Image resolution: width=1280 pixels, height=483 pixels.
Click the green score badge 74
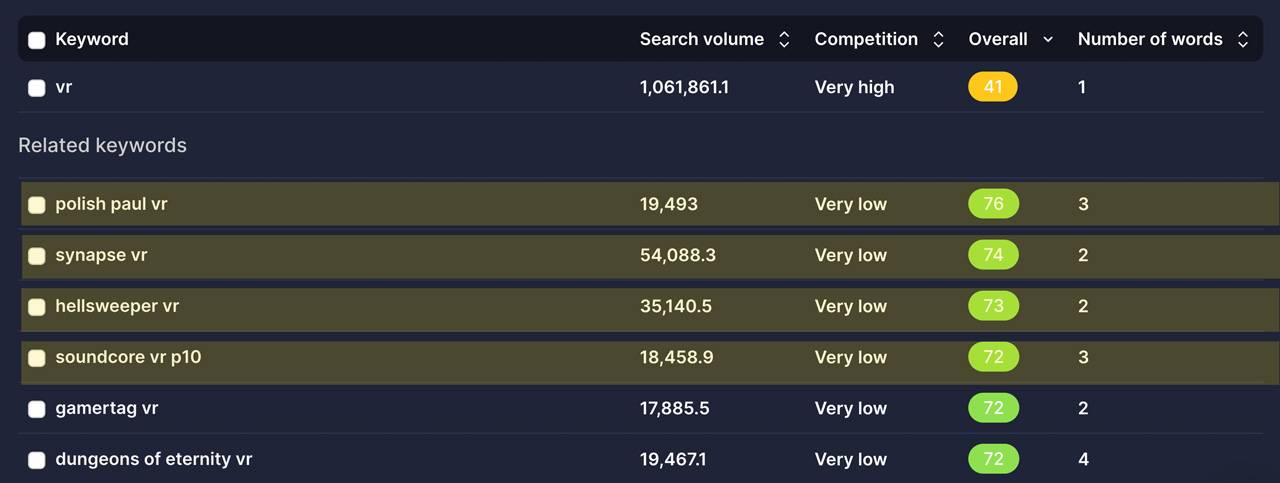[x=993, y=255]
